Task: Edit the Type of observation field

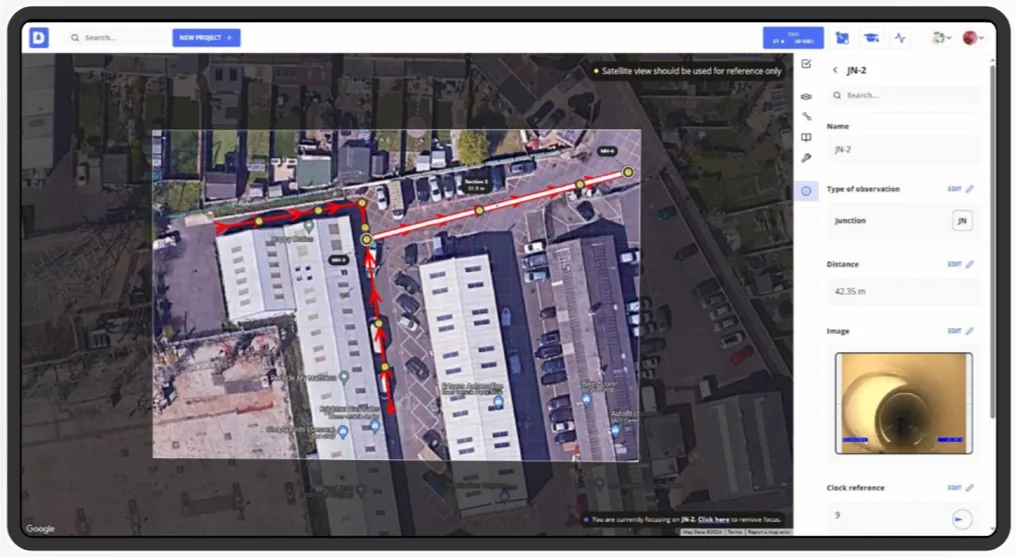Action: tap(961, 189)
